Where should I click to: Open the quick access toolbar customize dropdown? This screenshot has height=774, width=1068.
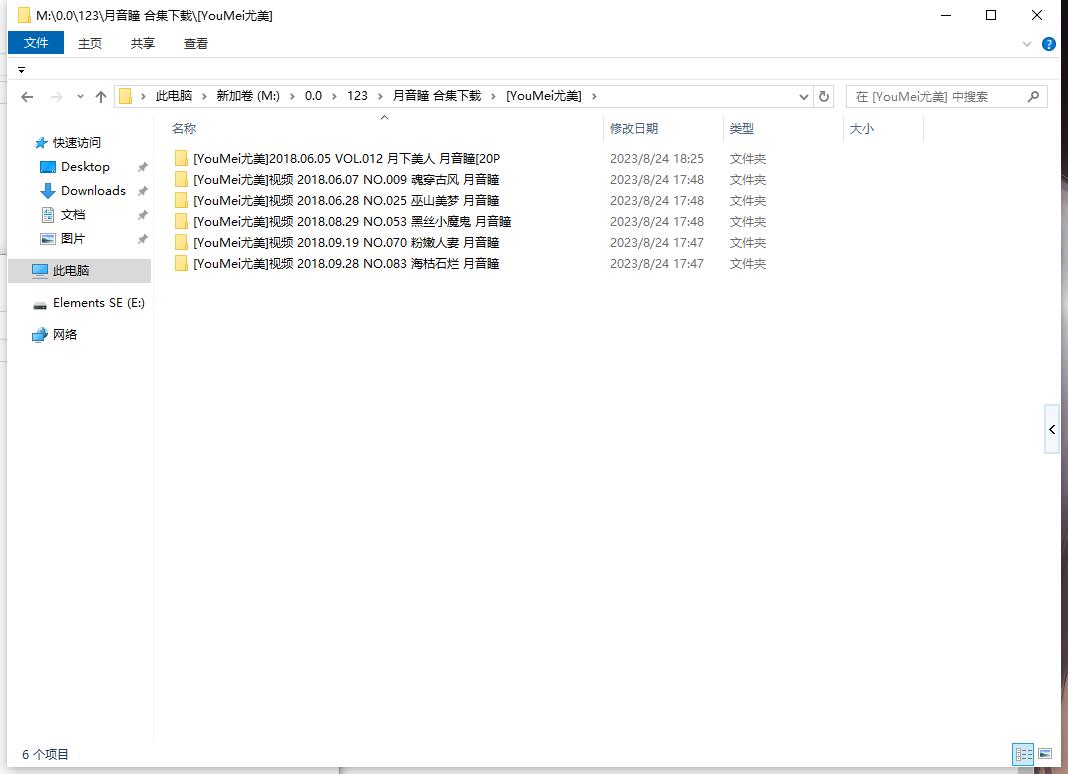[21, 69]
